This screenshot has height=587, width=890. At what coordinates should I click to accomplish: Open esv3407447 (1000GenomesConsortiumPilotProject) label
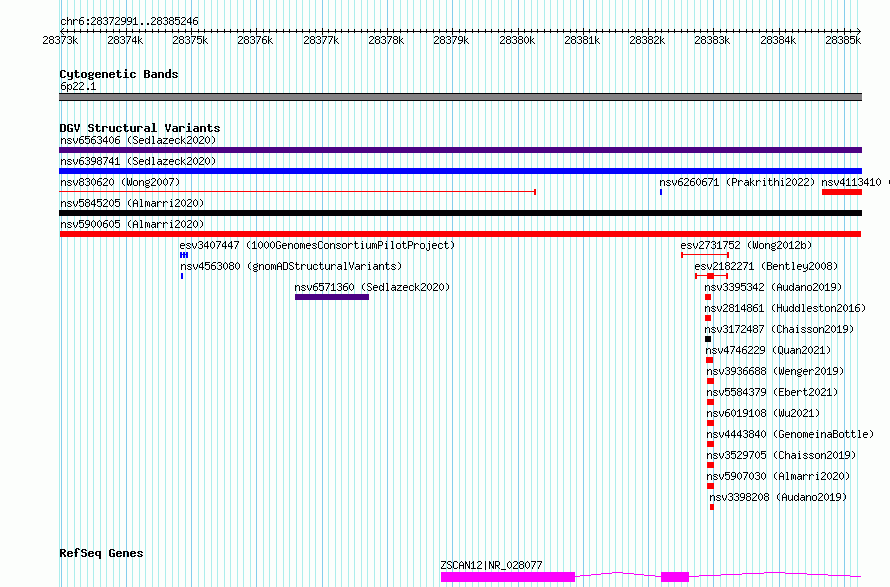[x=317, y=245]
